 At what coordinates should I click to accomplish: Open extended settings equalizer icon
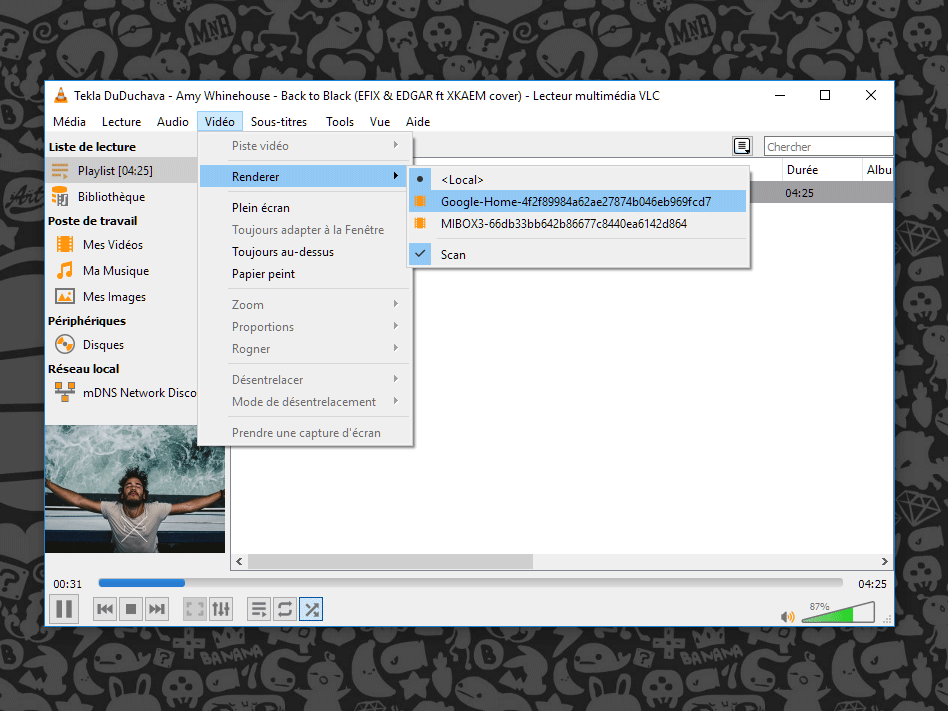221,609
